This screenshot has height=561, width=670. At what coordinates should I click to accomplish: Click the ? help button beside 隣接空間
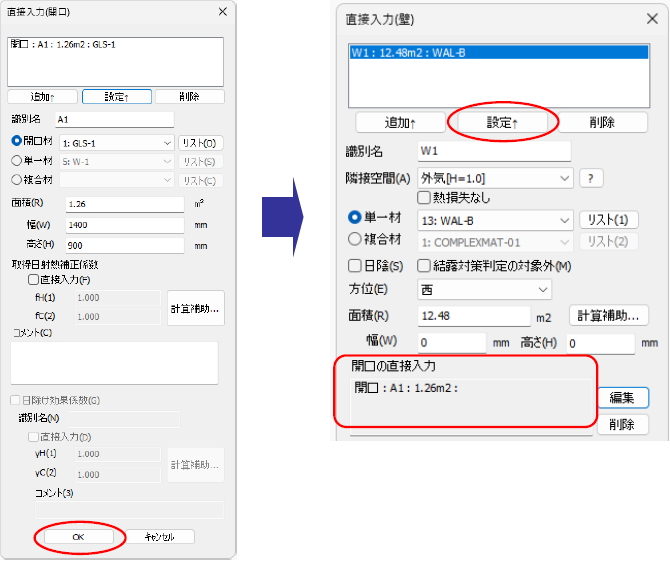coord(591,178)
